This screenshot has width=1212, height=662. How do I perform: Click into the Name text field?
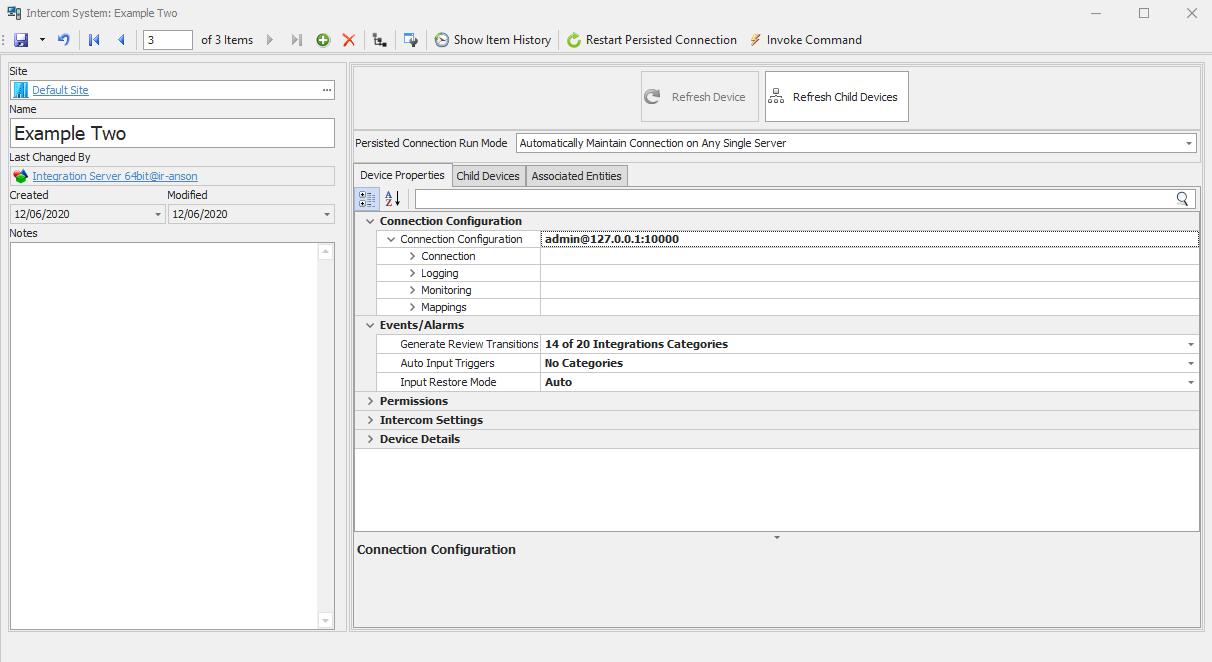tap(172, 134)
